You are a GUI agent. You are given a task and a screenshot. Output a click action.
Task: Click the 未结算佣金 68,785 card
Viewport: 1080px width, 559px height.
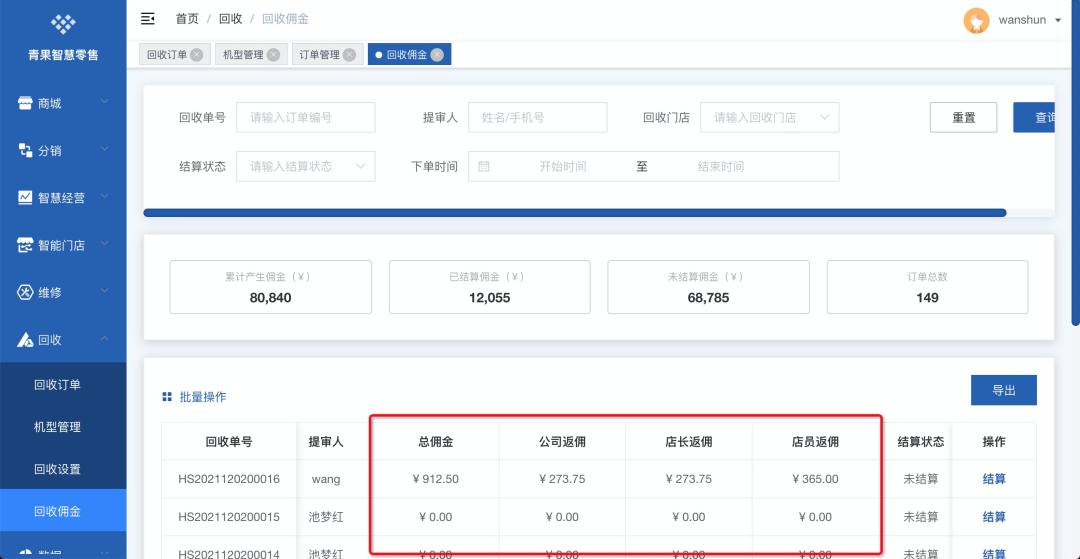pos(708,287)
